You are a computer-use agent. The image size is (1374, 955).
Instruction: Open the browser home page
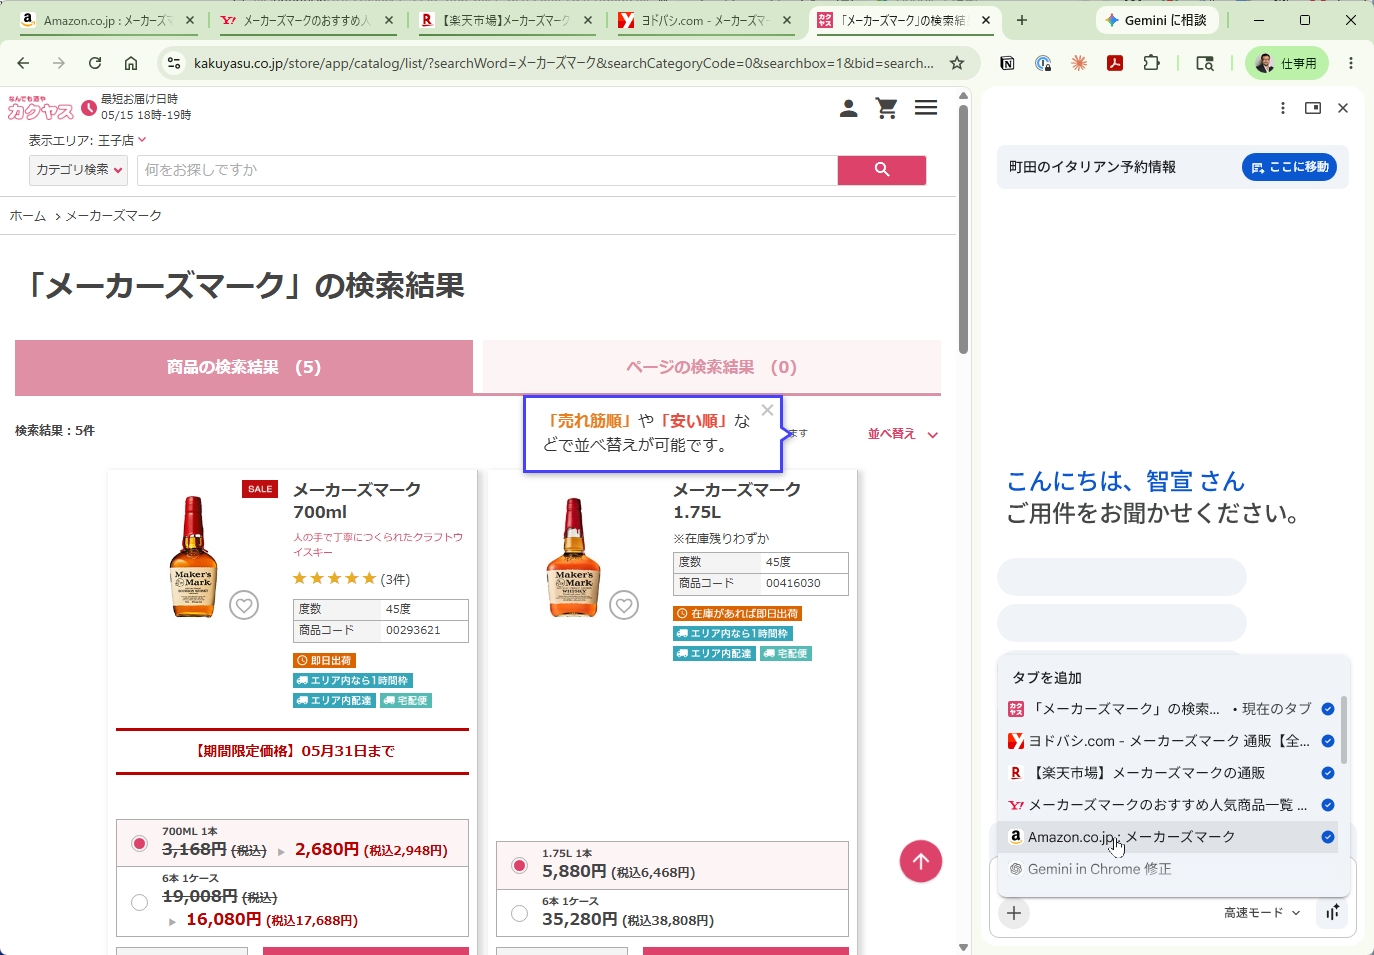[131, 63]
